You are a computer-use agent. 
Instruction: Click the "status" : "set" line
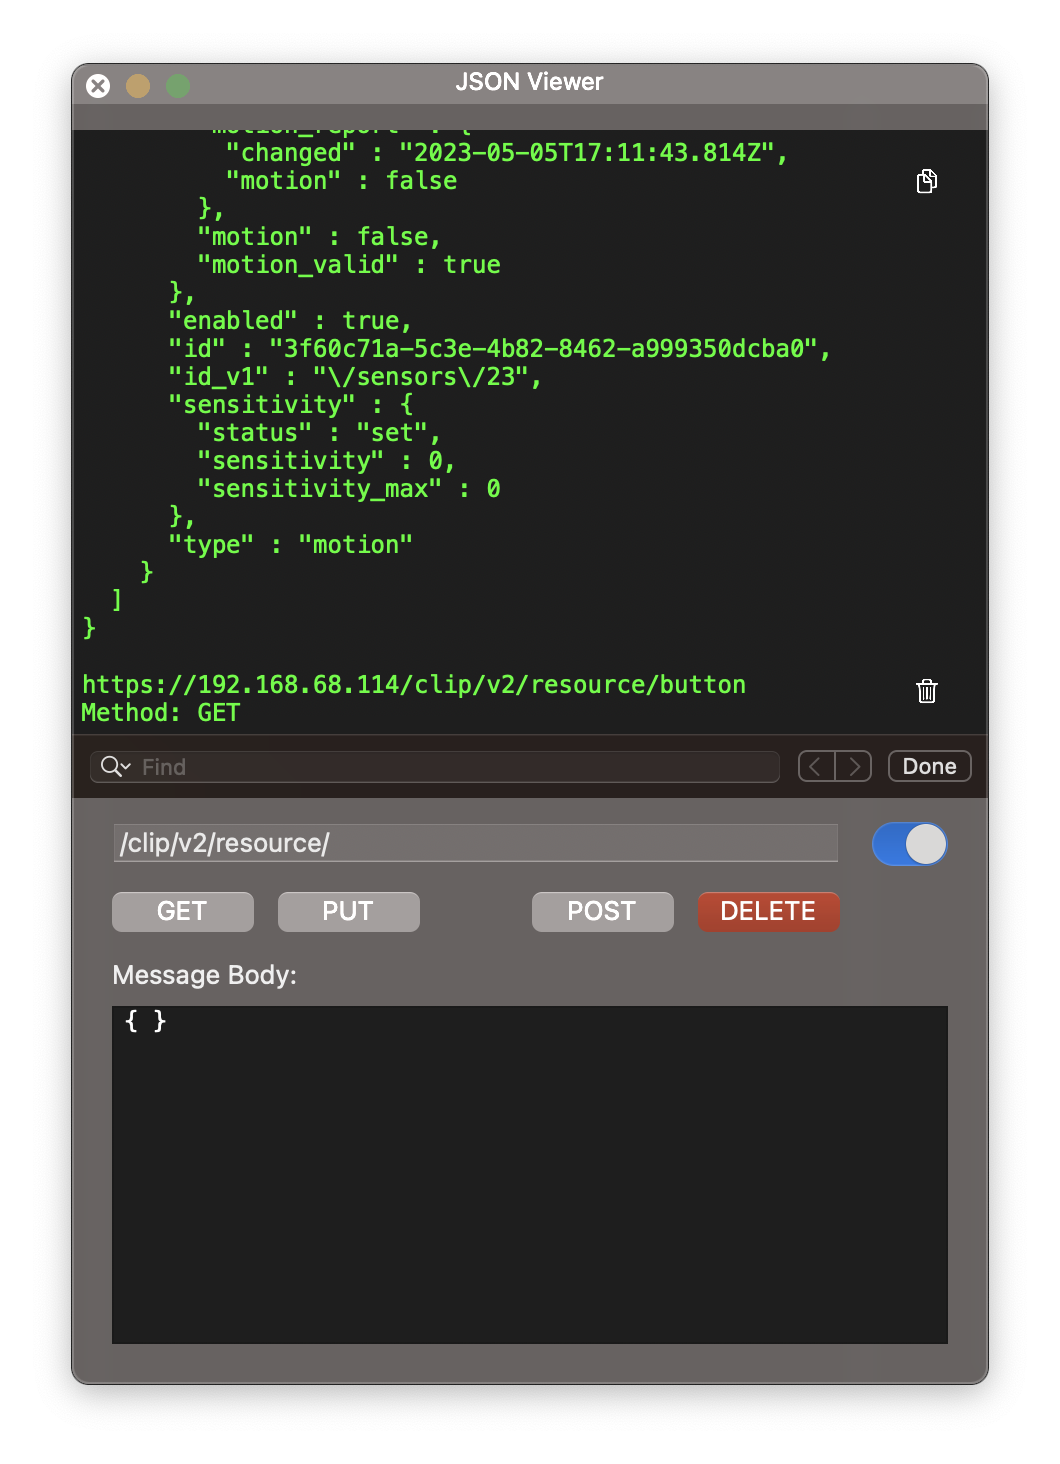click(x=319, y=433)
